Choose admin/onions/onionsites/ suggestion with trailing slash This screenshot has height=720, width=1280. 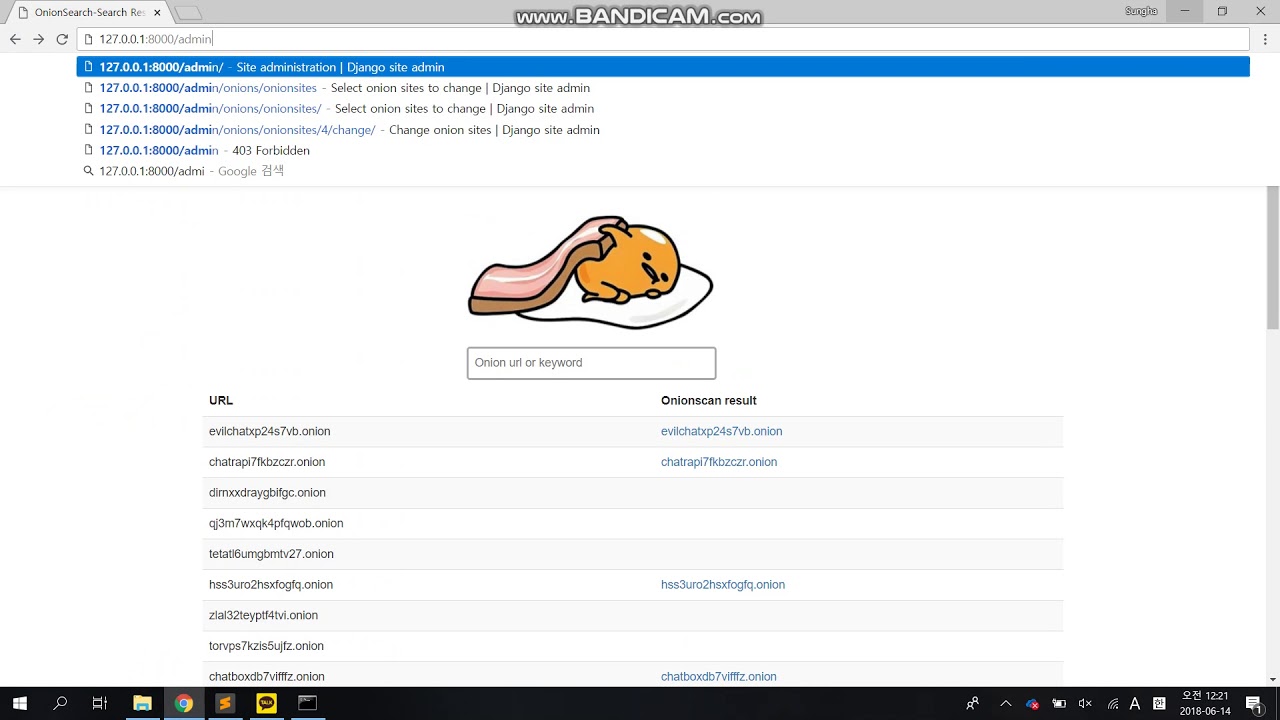point(663,109)
